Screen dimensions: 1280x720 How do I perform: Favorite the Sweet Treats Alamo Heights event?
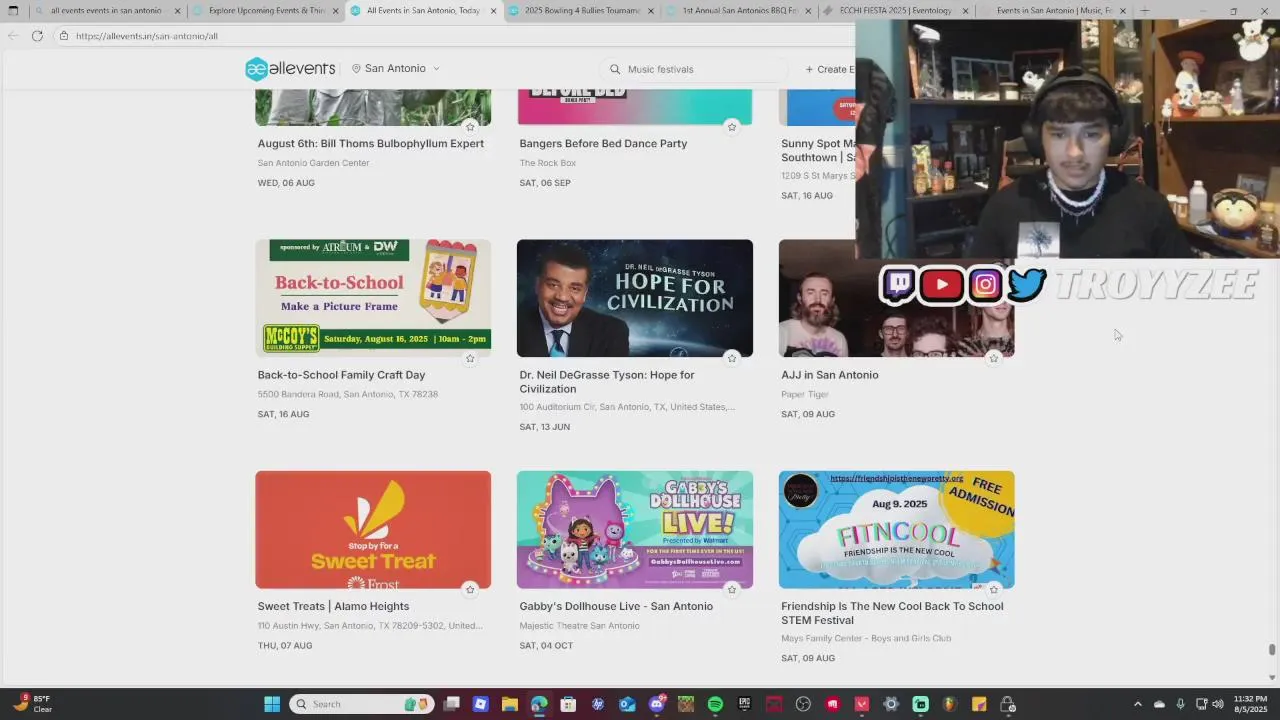click(470, 589)
